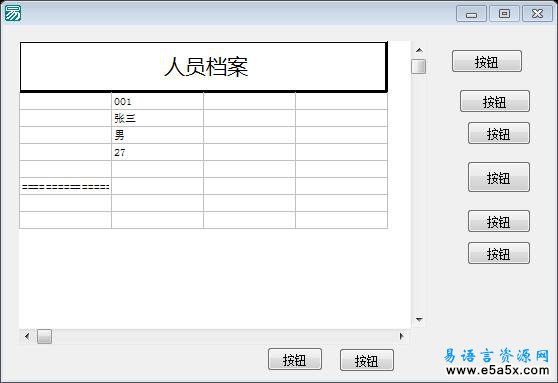Click the horizontal scrollbar's left arrow
The height and width of the screenshot is (383, 558).
click(27, 336)
